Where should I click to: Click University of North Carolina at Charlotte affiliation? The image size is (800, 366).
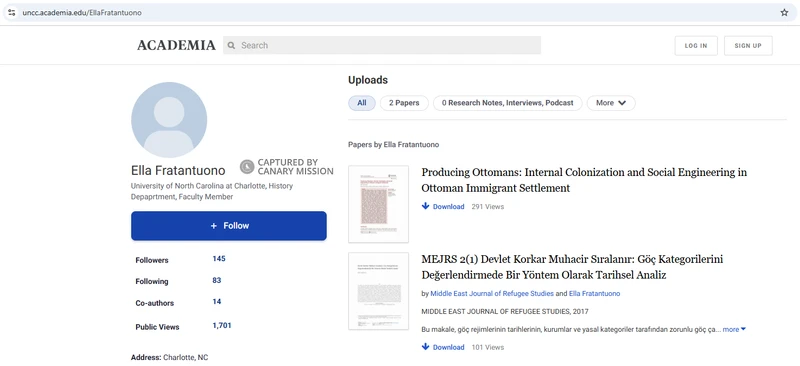(212, 191)
